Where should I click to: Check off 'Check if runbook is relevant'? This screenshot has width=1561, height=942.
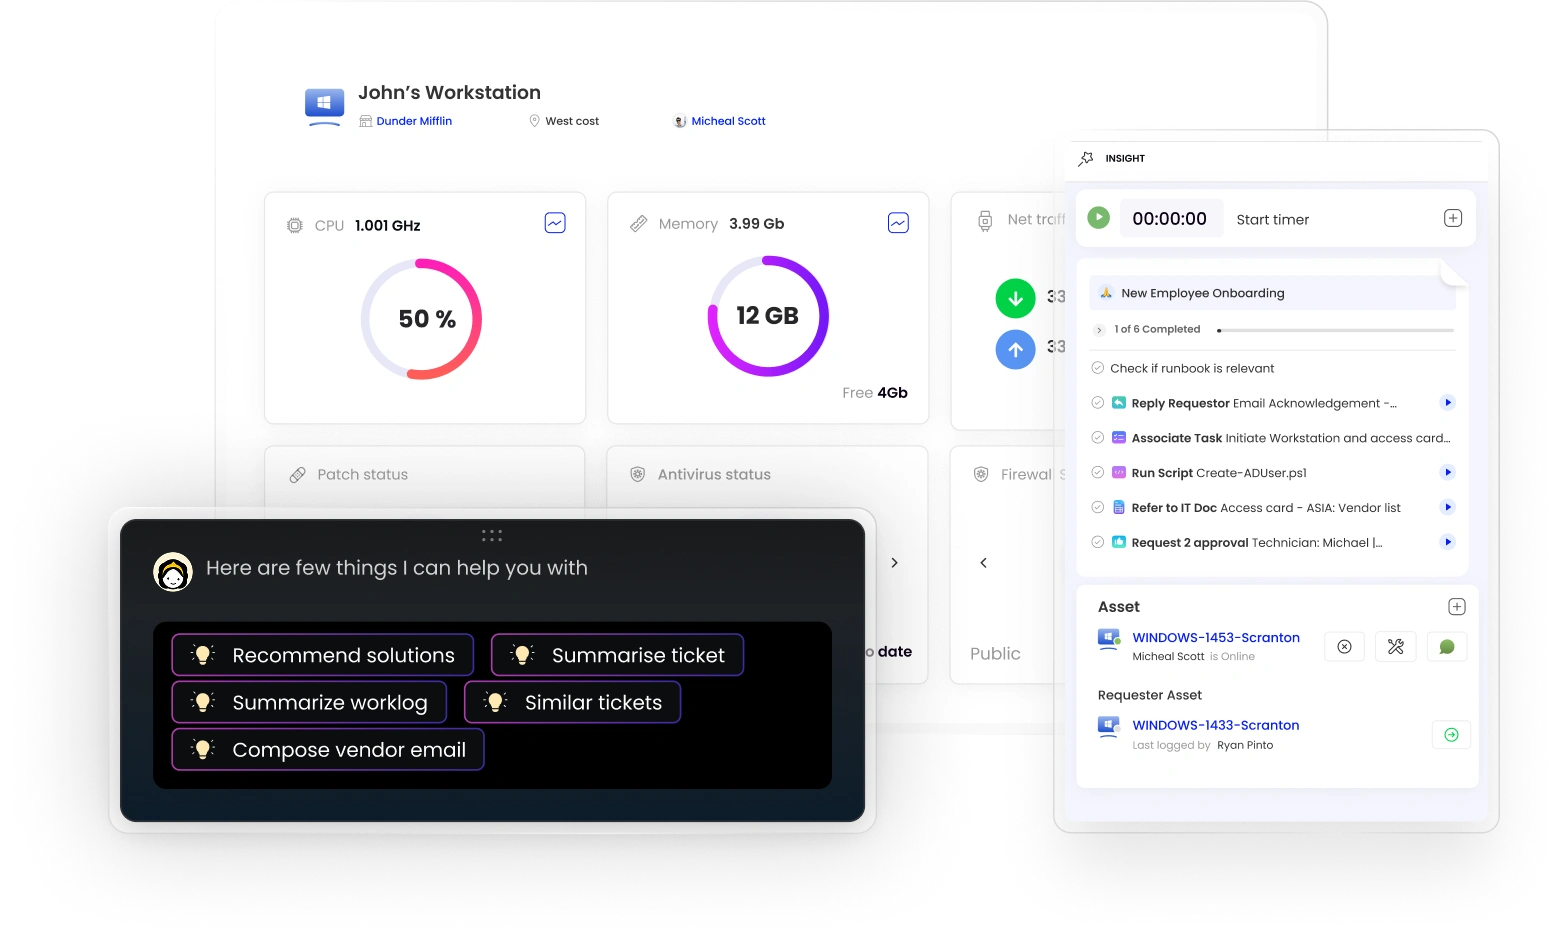click(1098, 368)
